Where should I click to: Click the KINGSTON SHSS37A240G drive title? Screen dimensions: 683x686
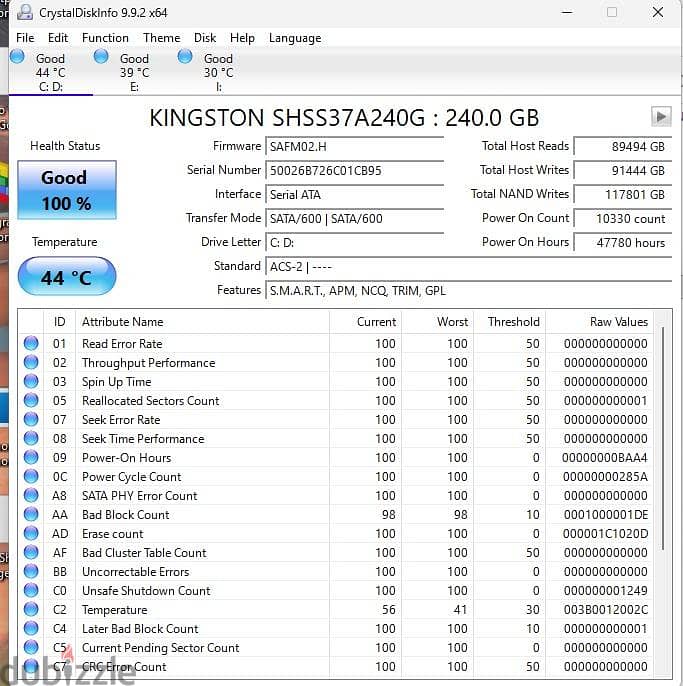[x=344, y=118]
